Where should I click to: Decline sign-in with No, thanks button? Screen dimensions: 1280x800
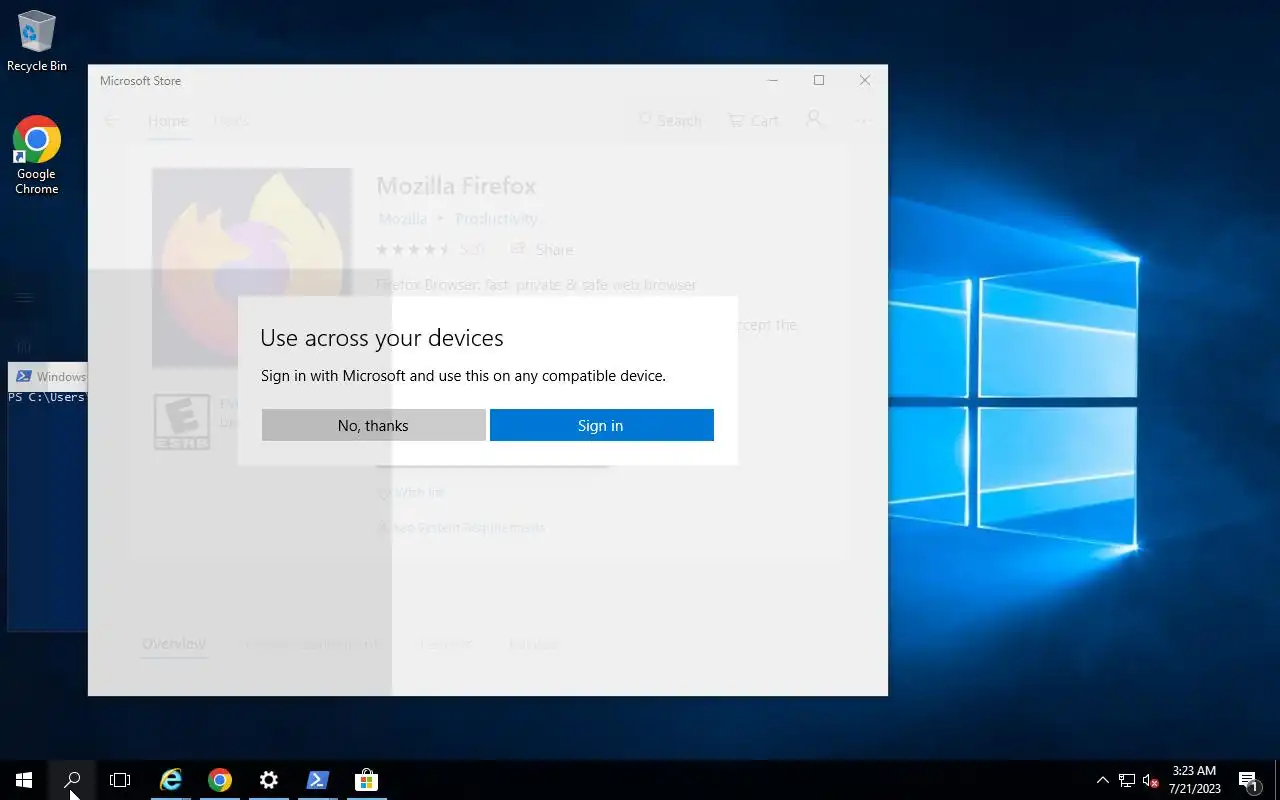pyautogui.click(x=373, y=425)
